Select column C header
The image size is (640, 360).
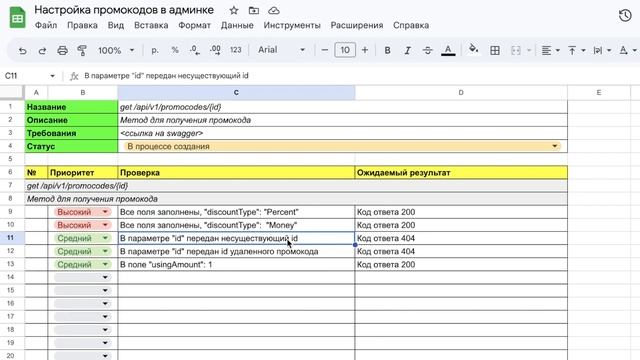(x=236, y=93)
